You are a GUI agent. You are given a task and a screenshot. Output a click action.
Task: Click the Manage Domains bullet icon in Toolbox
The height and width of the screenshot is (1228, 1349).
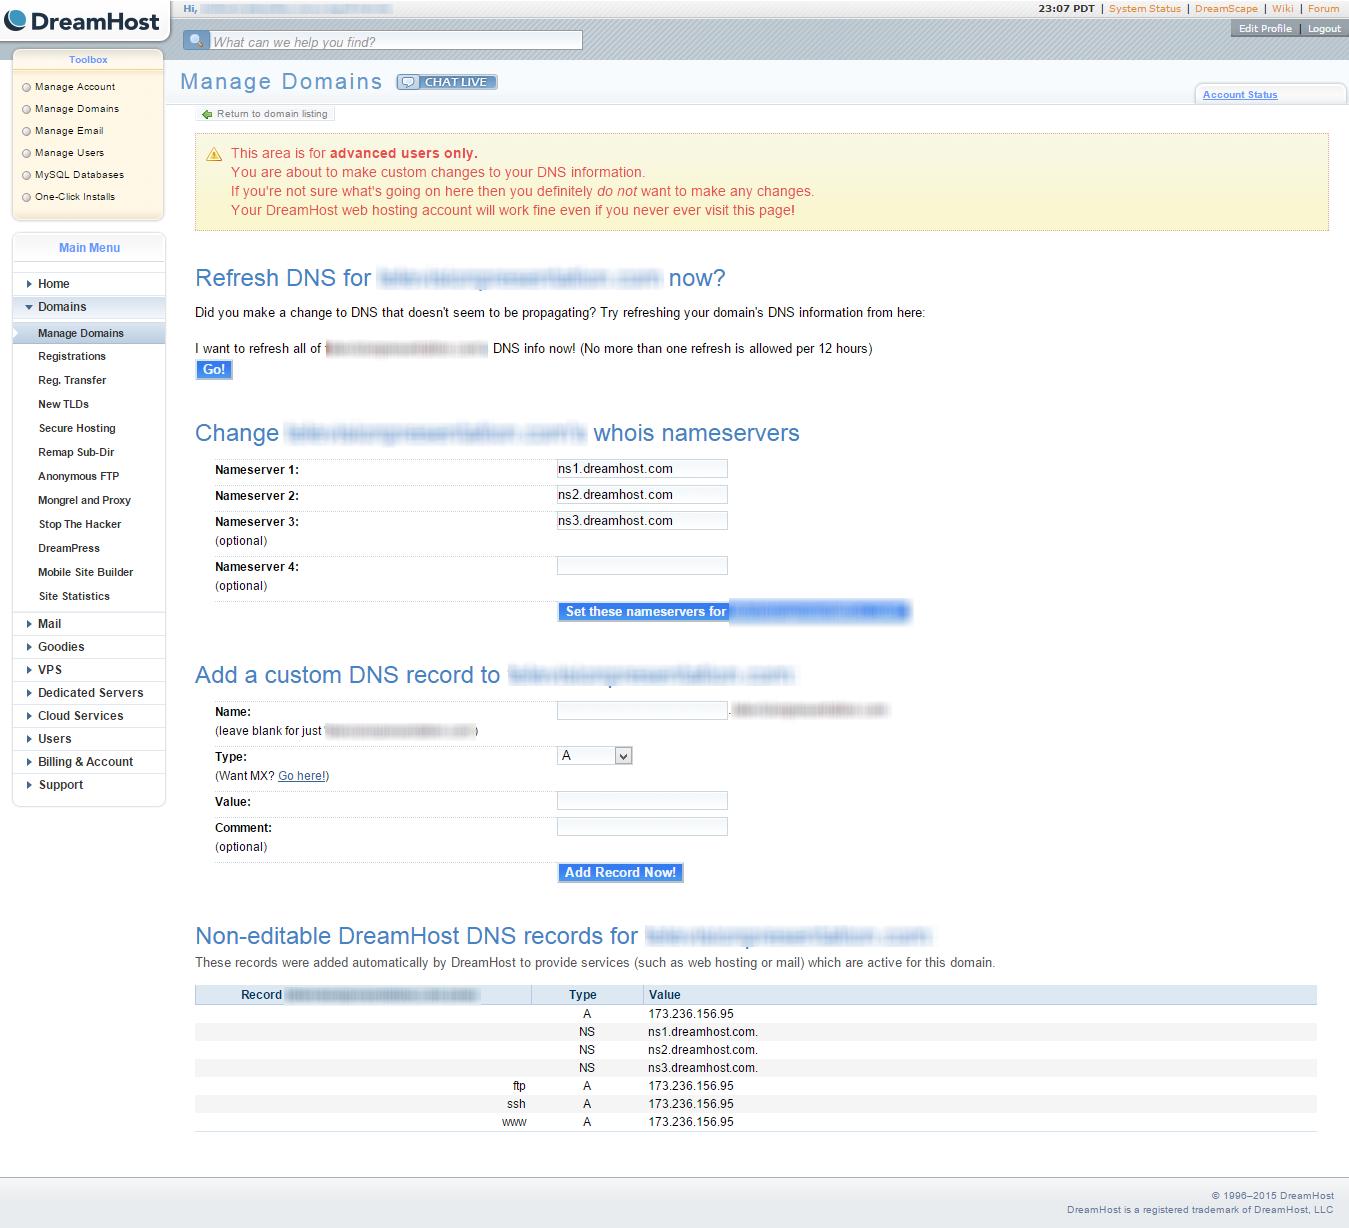pos(26,109)
